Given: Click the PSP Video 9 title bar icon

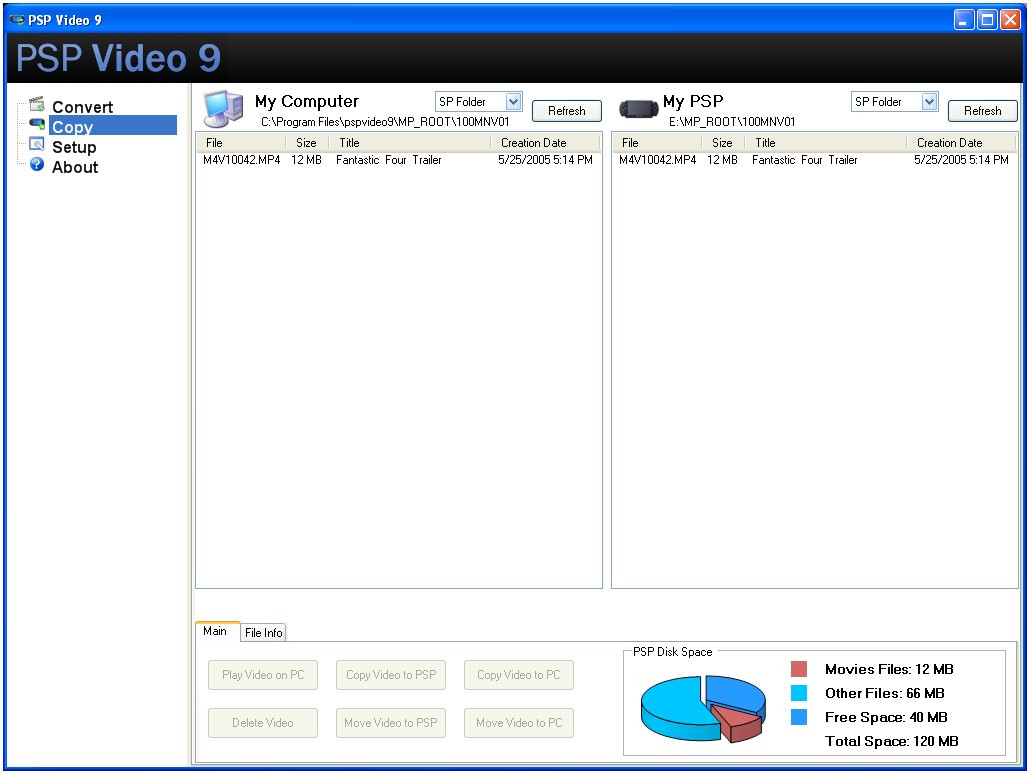Looking at the screenshot, I should (16, 20).
